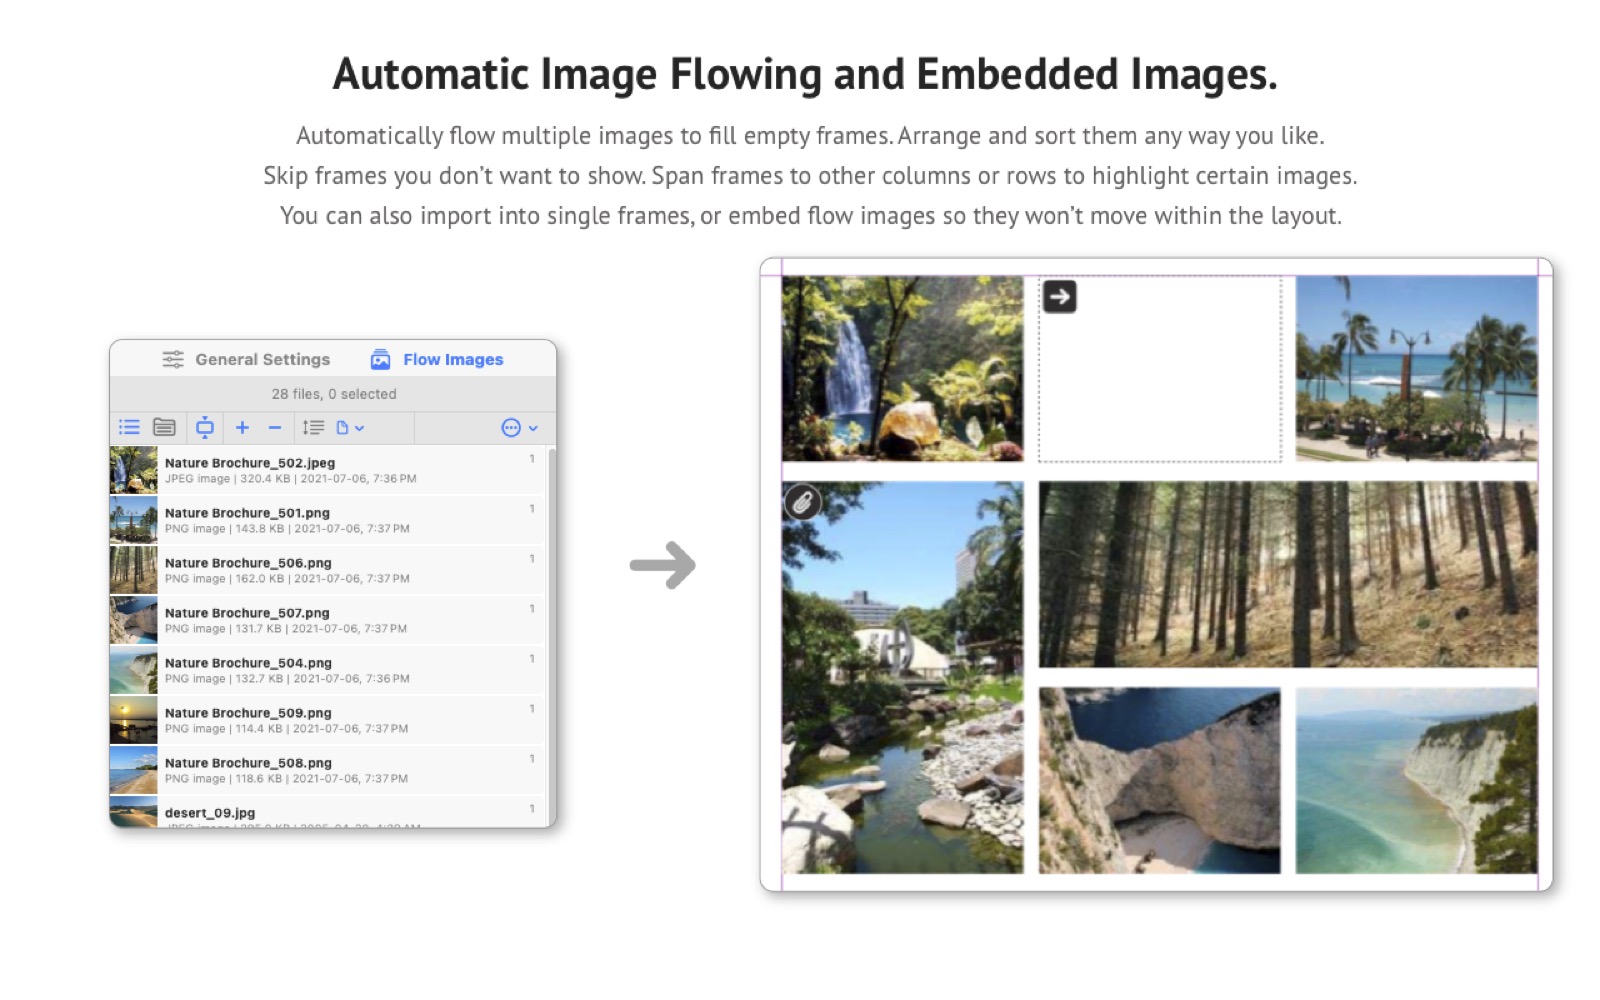Select Nature Brochure_501.png file row
This screenshot has width=1600, height=1000.
tap(327, 520)
